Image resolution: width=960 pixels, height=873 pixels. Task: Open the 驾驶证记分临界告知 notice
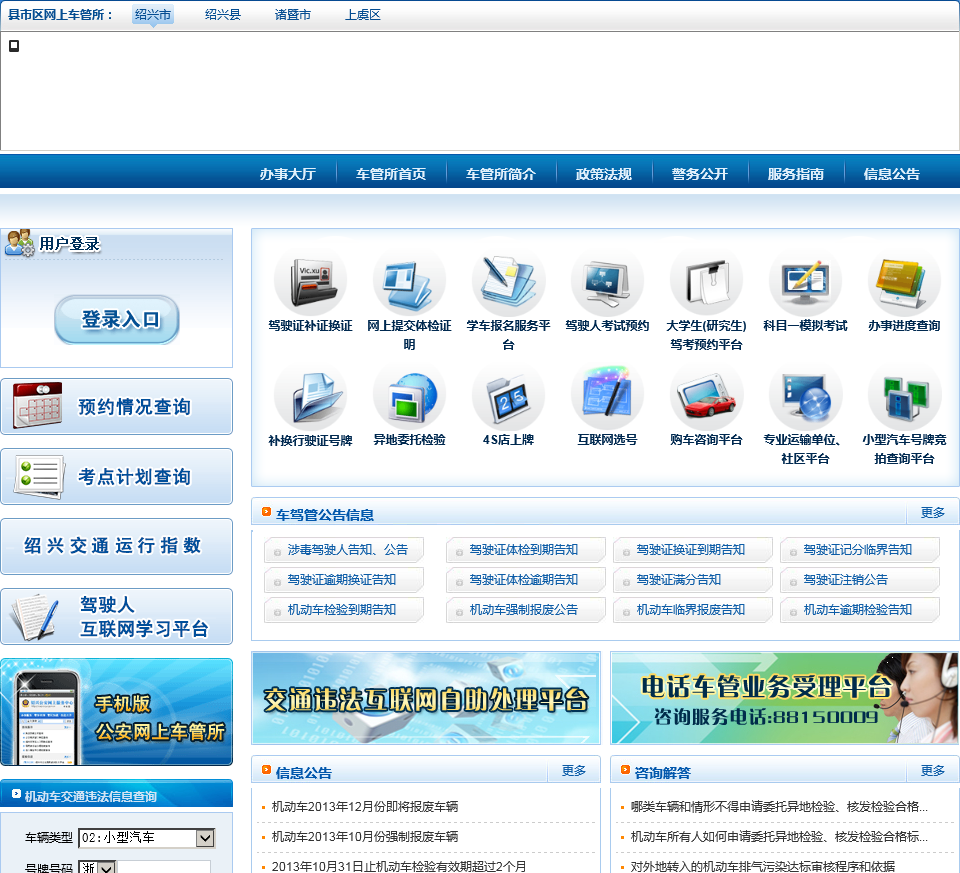pos(860,550)
